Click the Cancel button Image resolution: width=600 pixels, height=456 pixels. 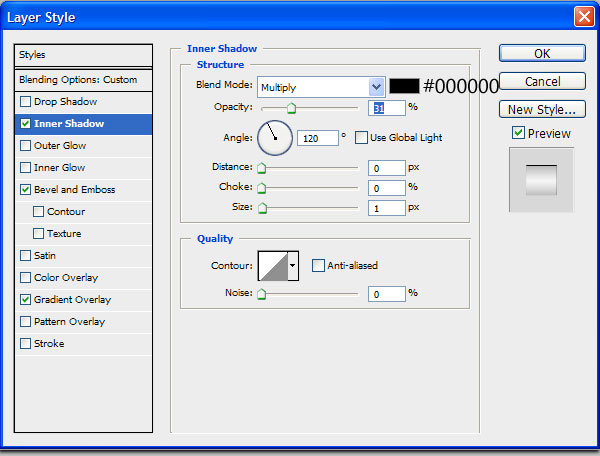coord(542,81)
